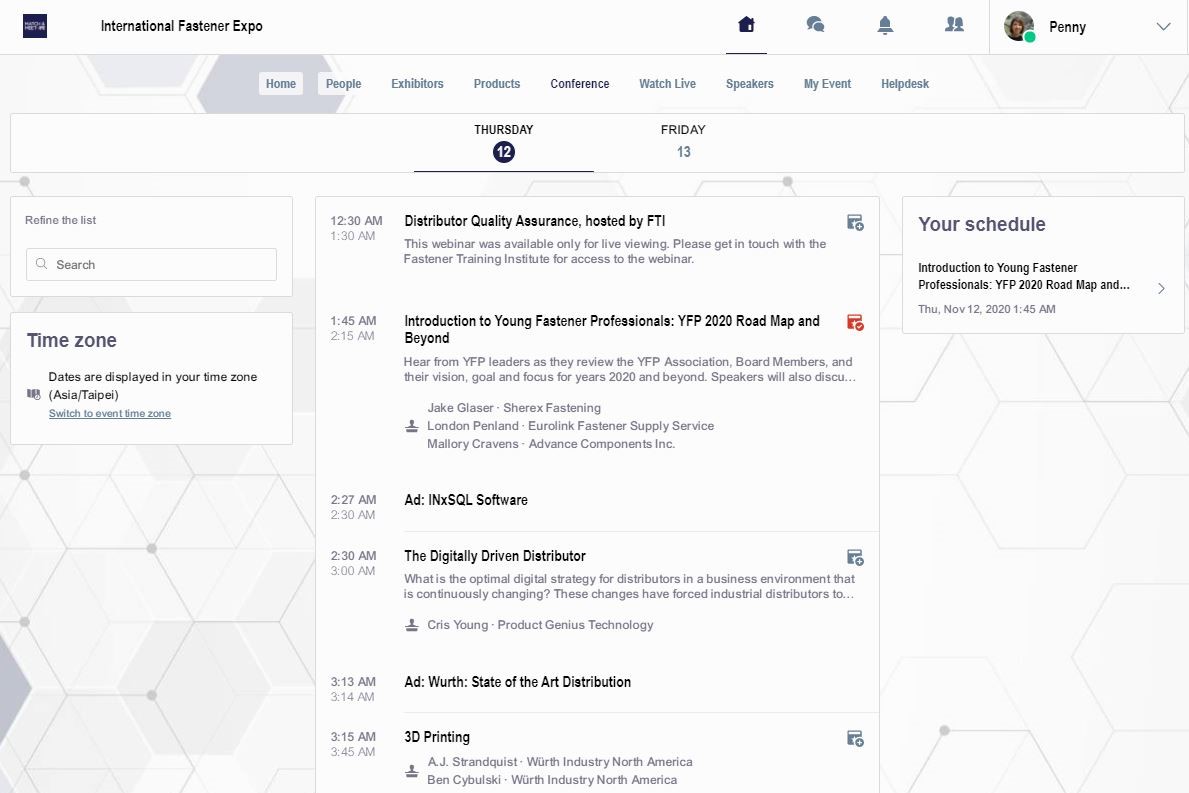Add The Digitally Driven Distributor to schedule

tap(855, 557)
